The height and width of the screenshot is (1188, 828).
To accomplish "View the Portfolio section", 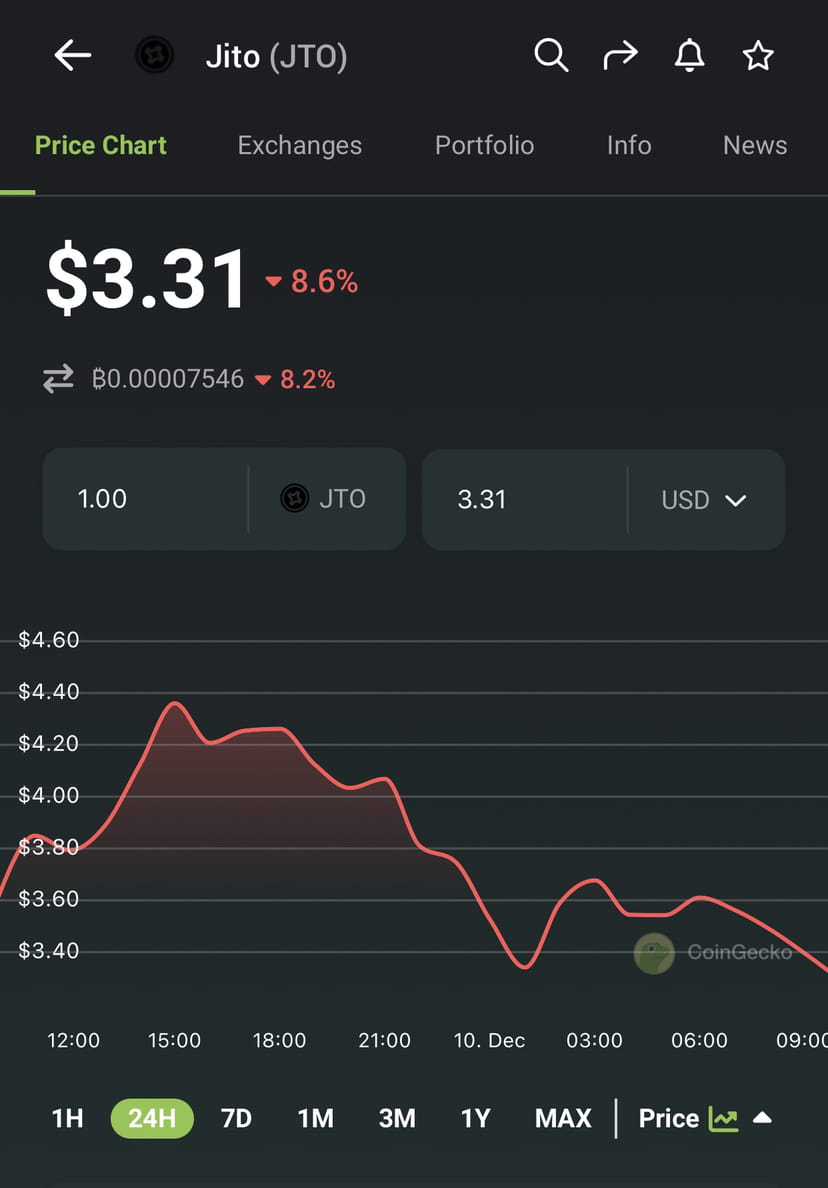I will pyautogui.click(x=484, y=145).
